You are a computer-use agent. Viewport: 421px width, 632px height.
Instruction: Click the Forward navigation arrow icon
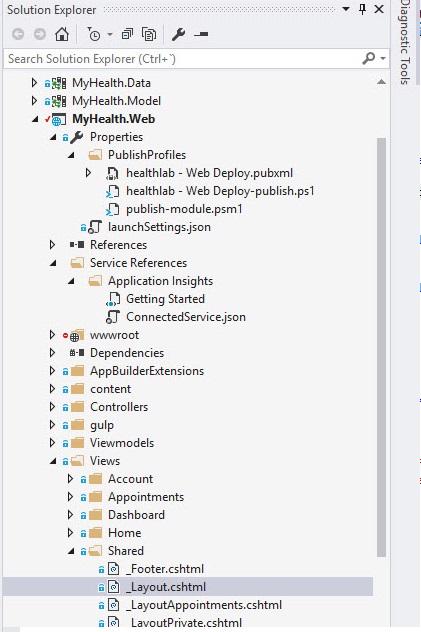(x=40, y=34)
